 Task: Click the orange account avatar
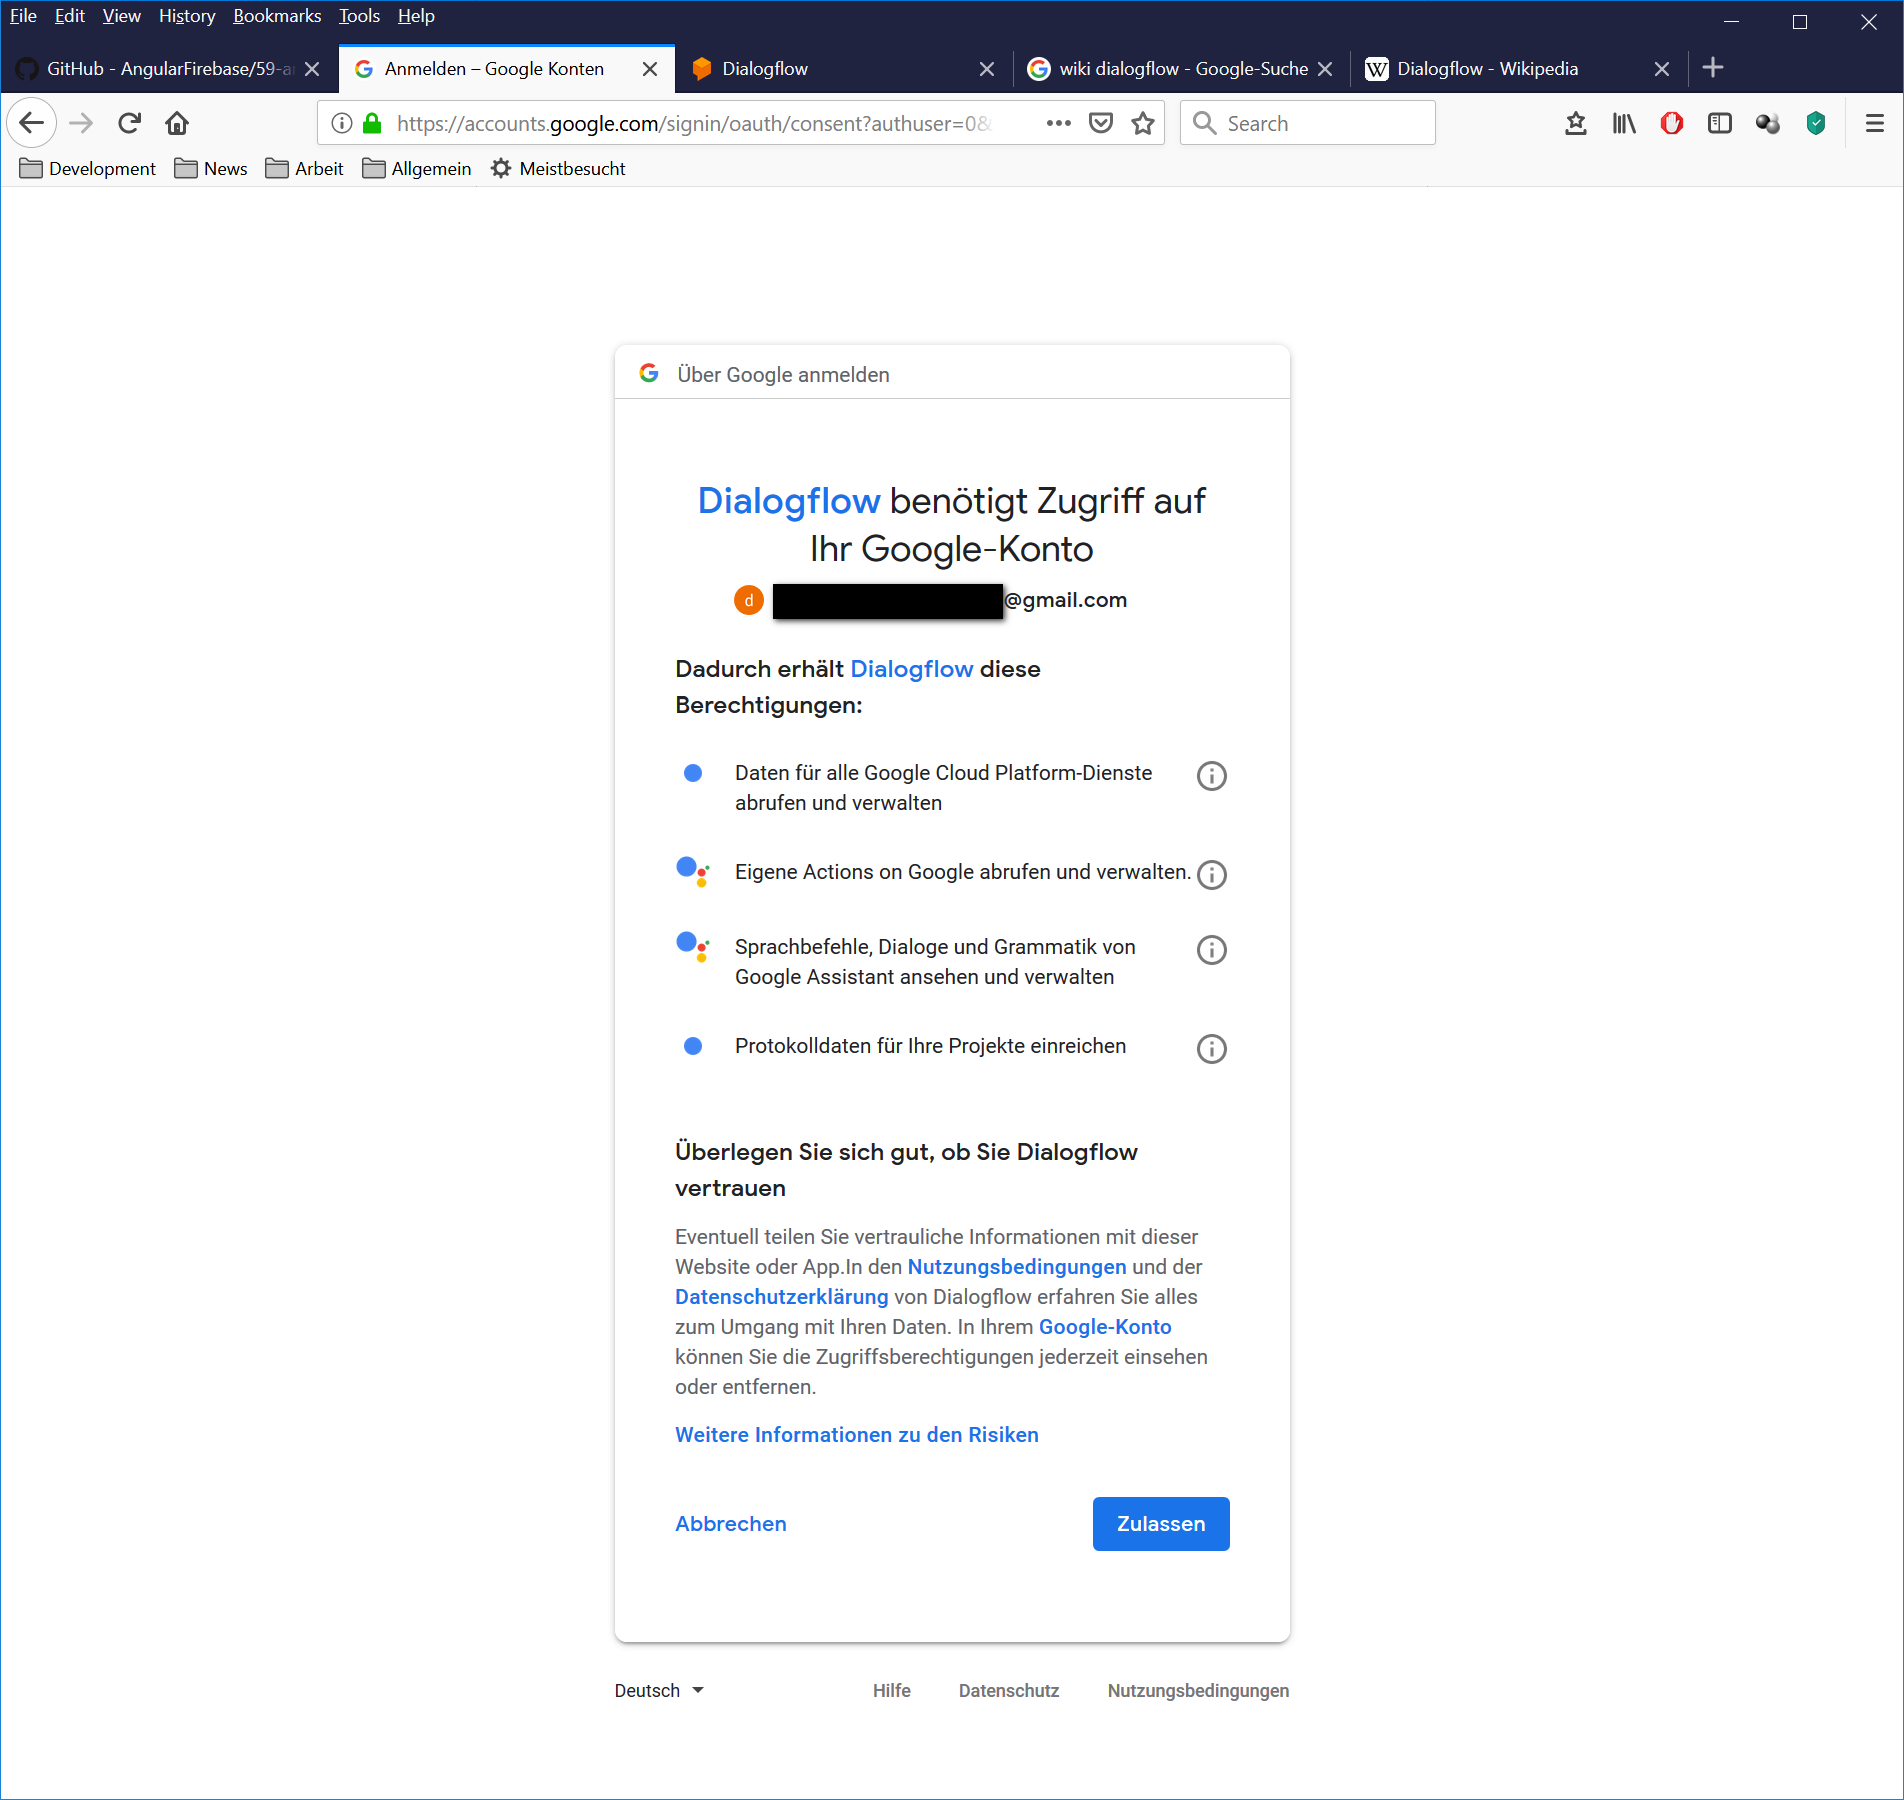point(749,600)
